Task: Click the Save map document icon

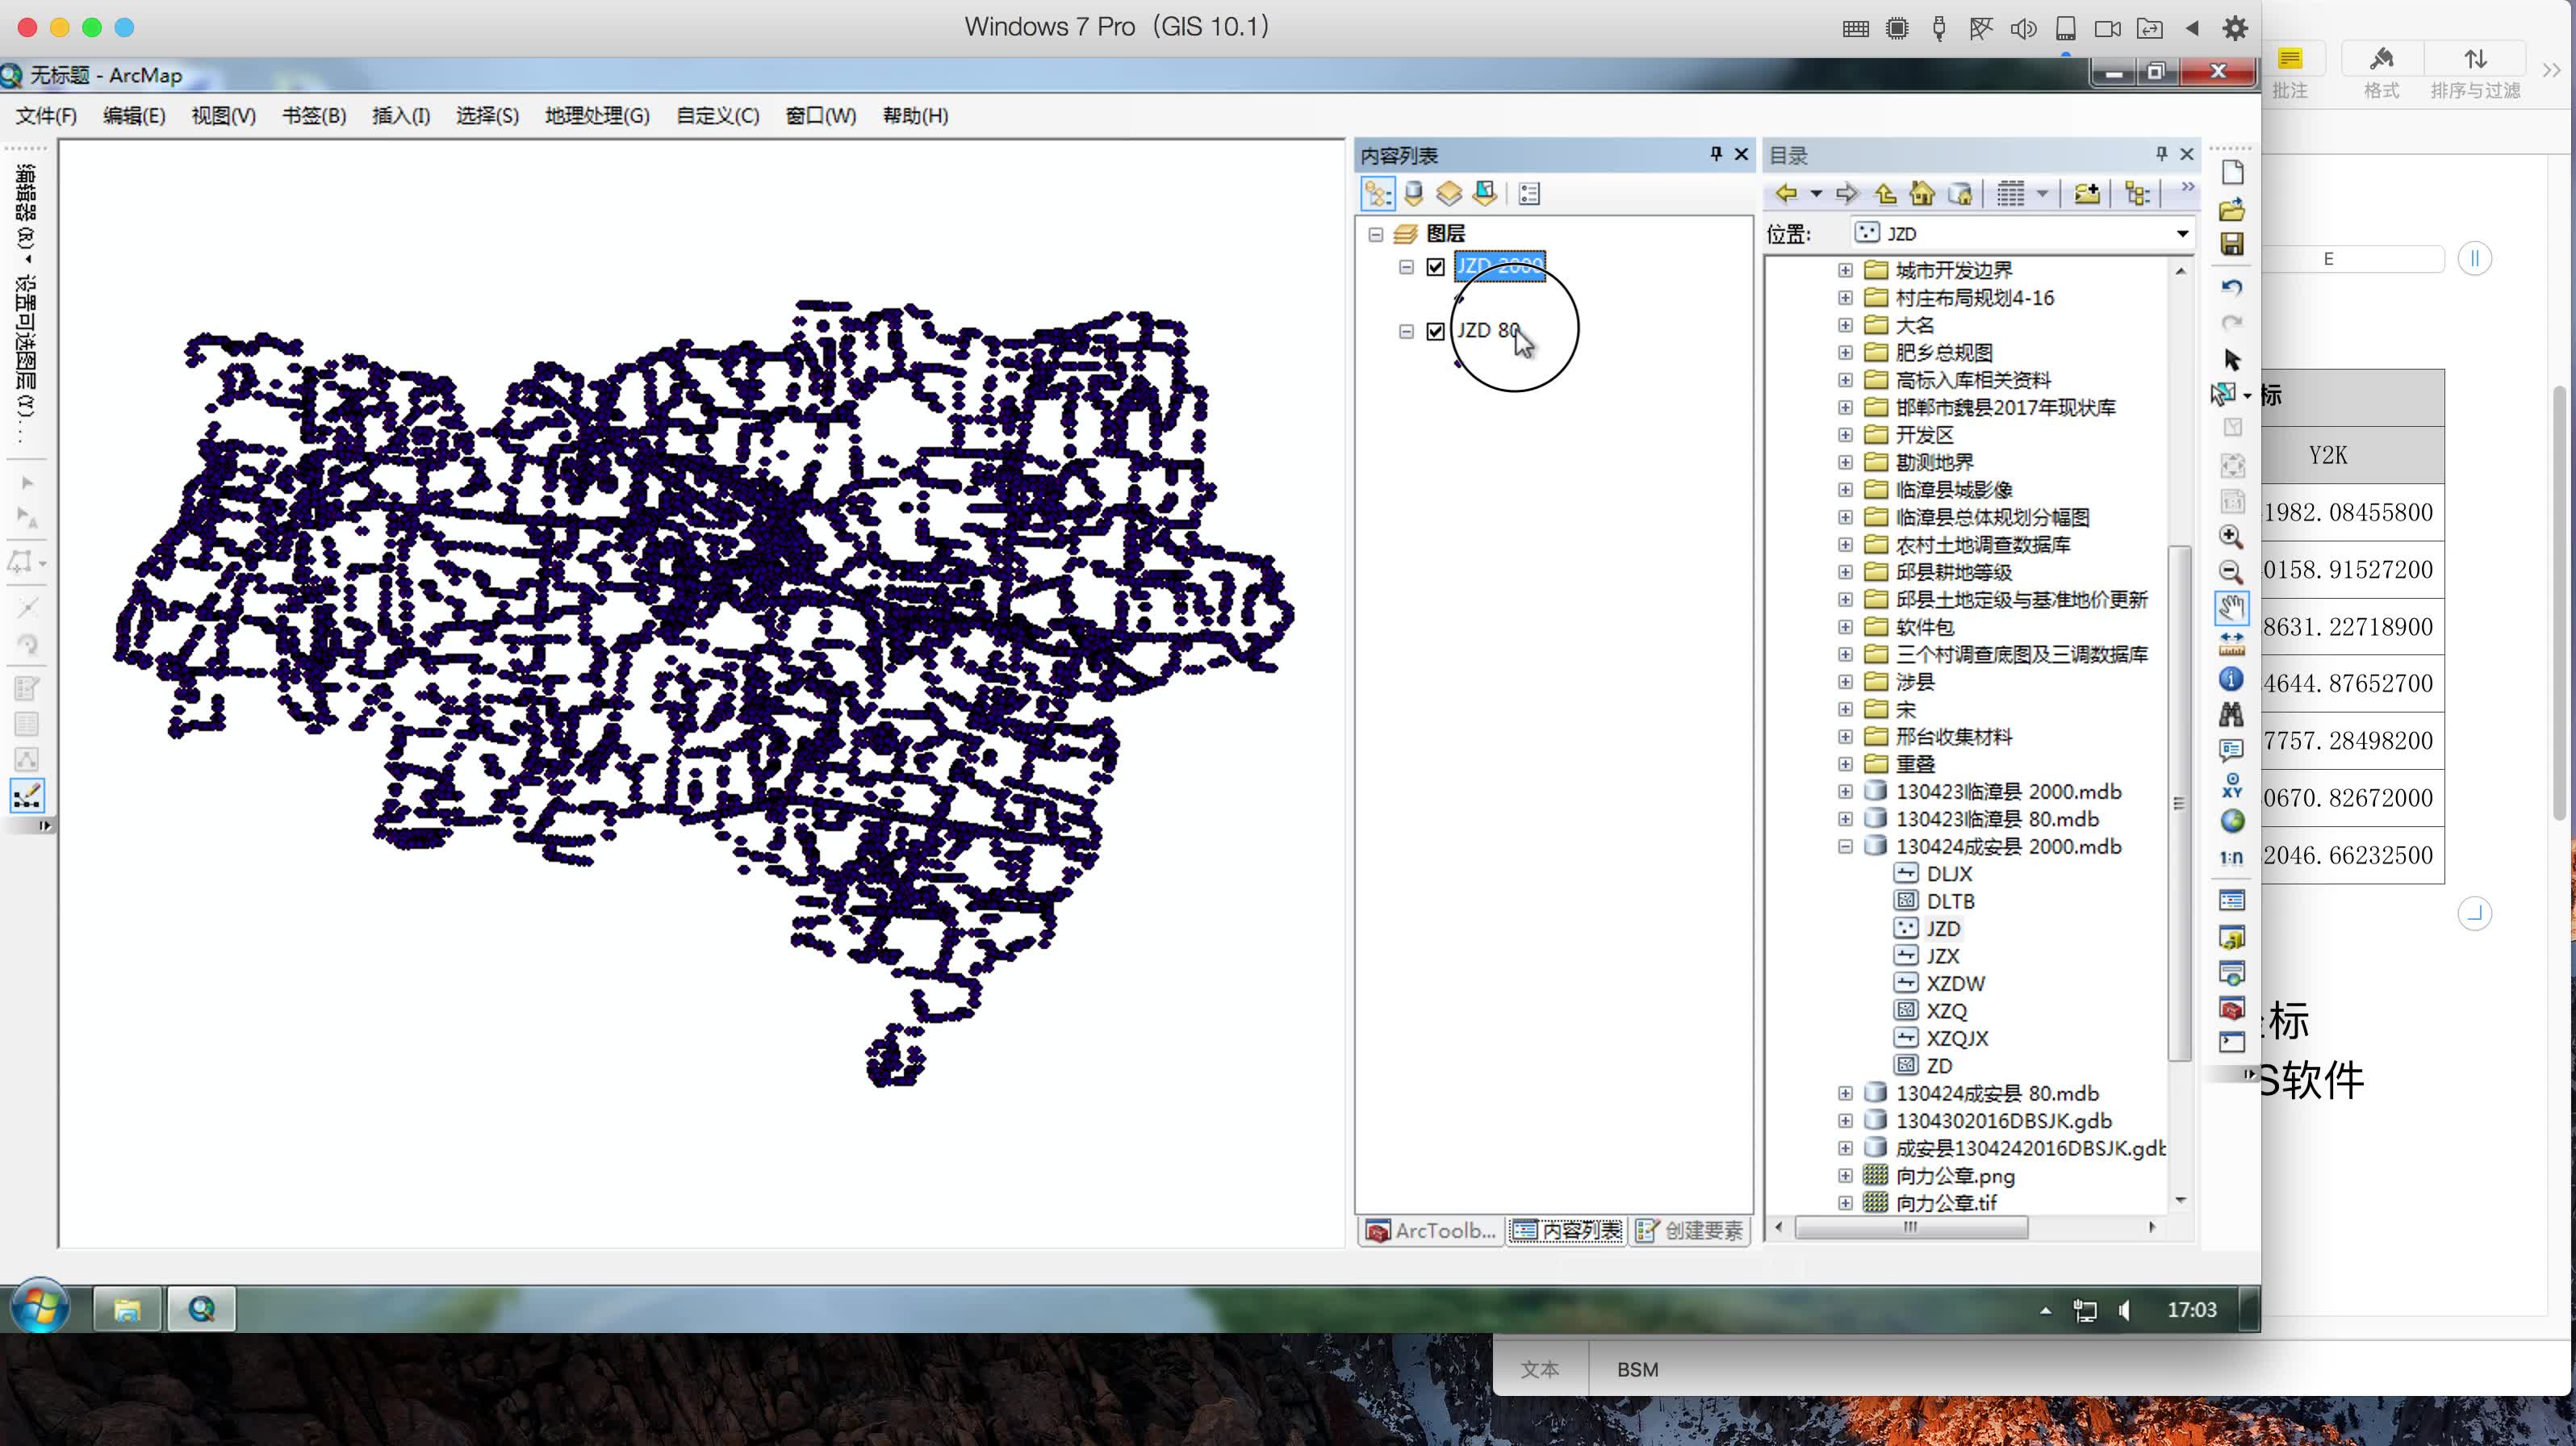Action: [2231, 244]
